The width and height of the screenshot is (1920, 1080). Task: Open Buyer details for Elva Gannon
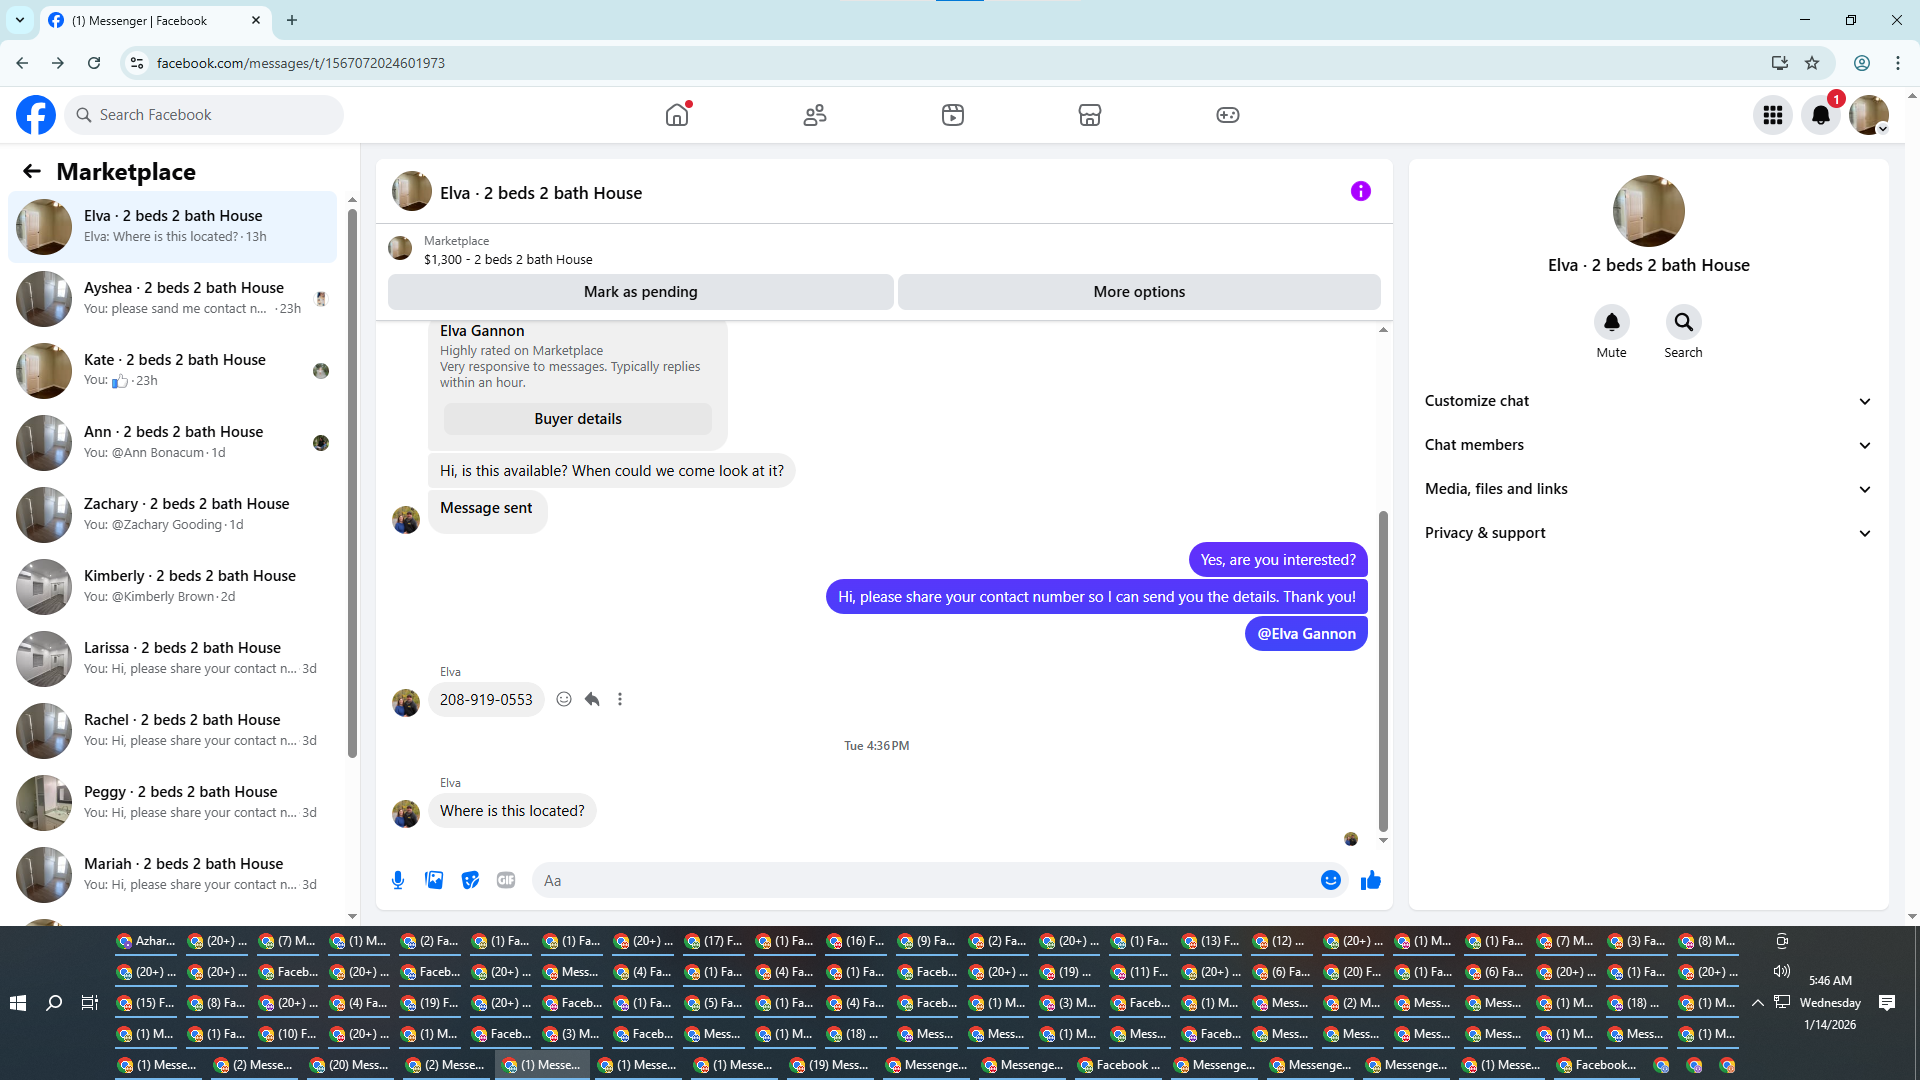click(577, 419)
